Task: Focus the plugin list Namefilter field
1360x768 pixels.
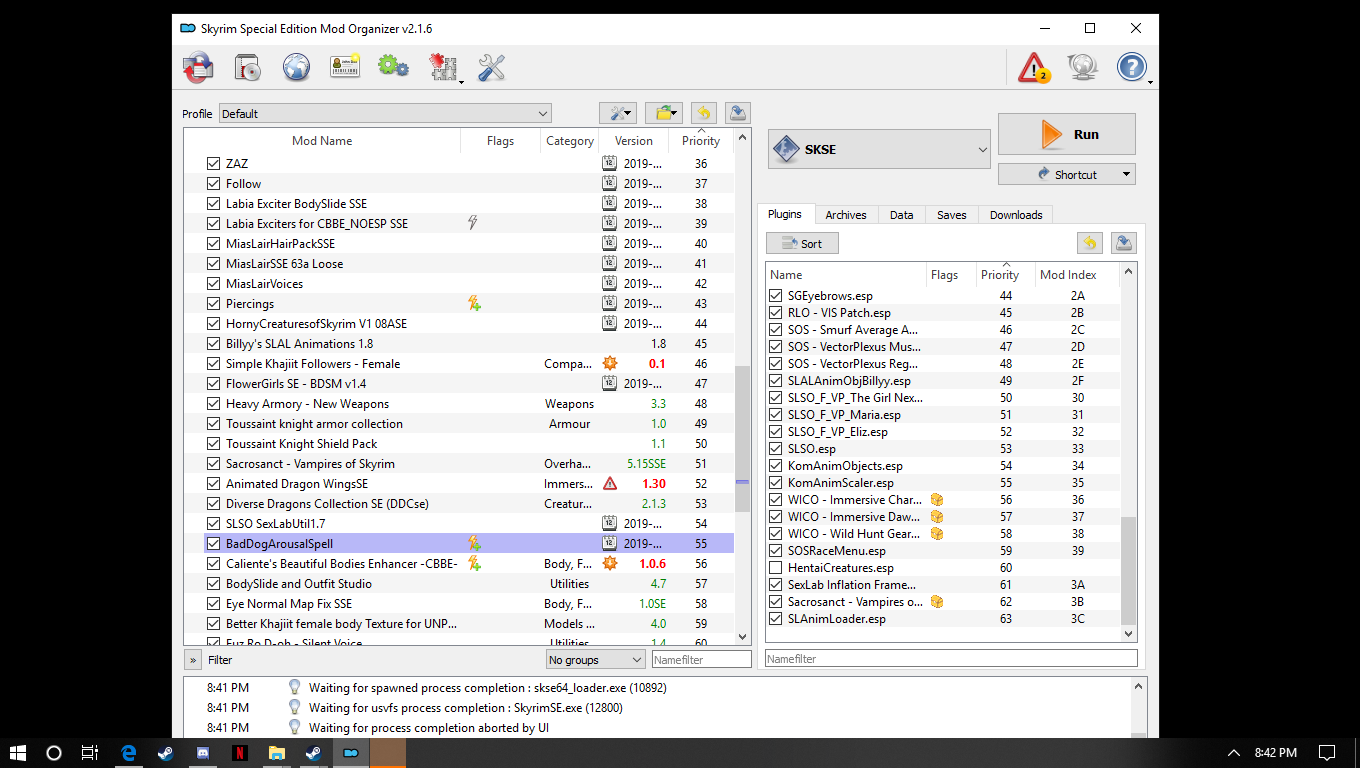Action: (951, 658)
